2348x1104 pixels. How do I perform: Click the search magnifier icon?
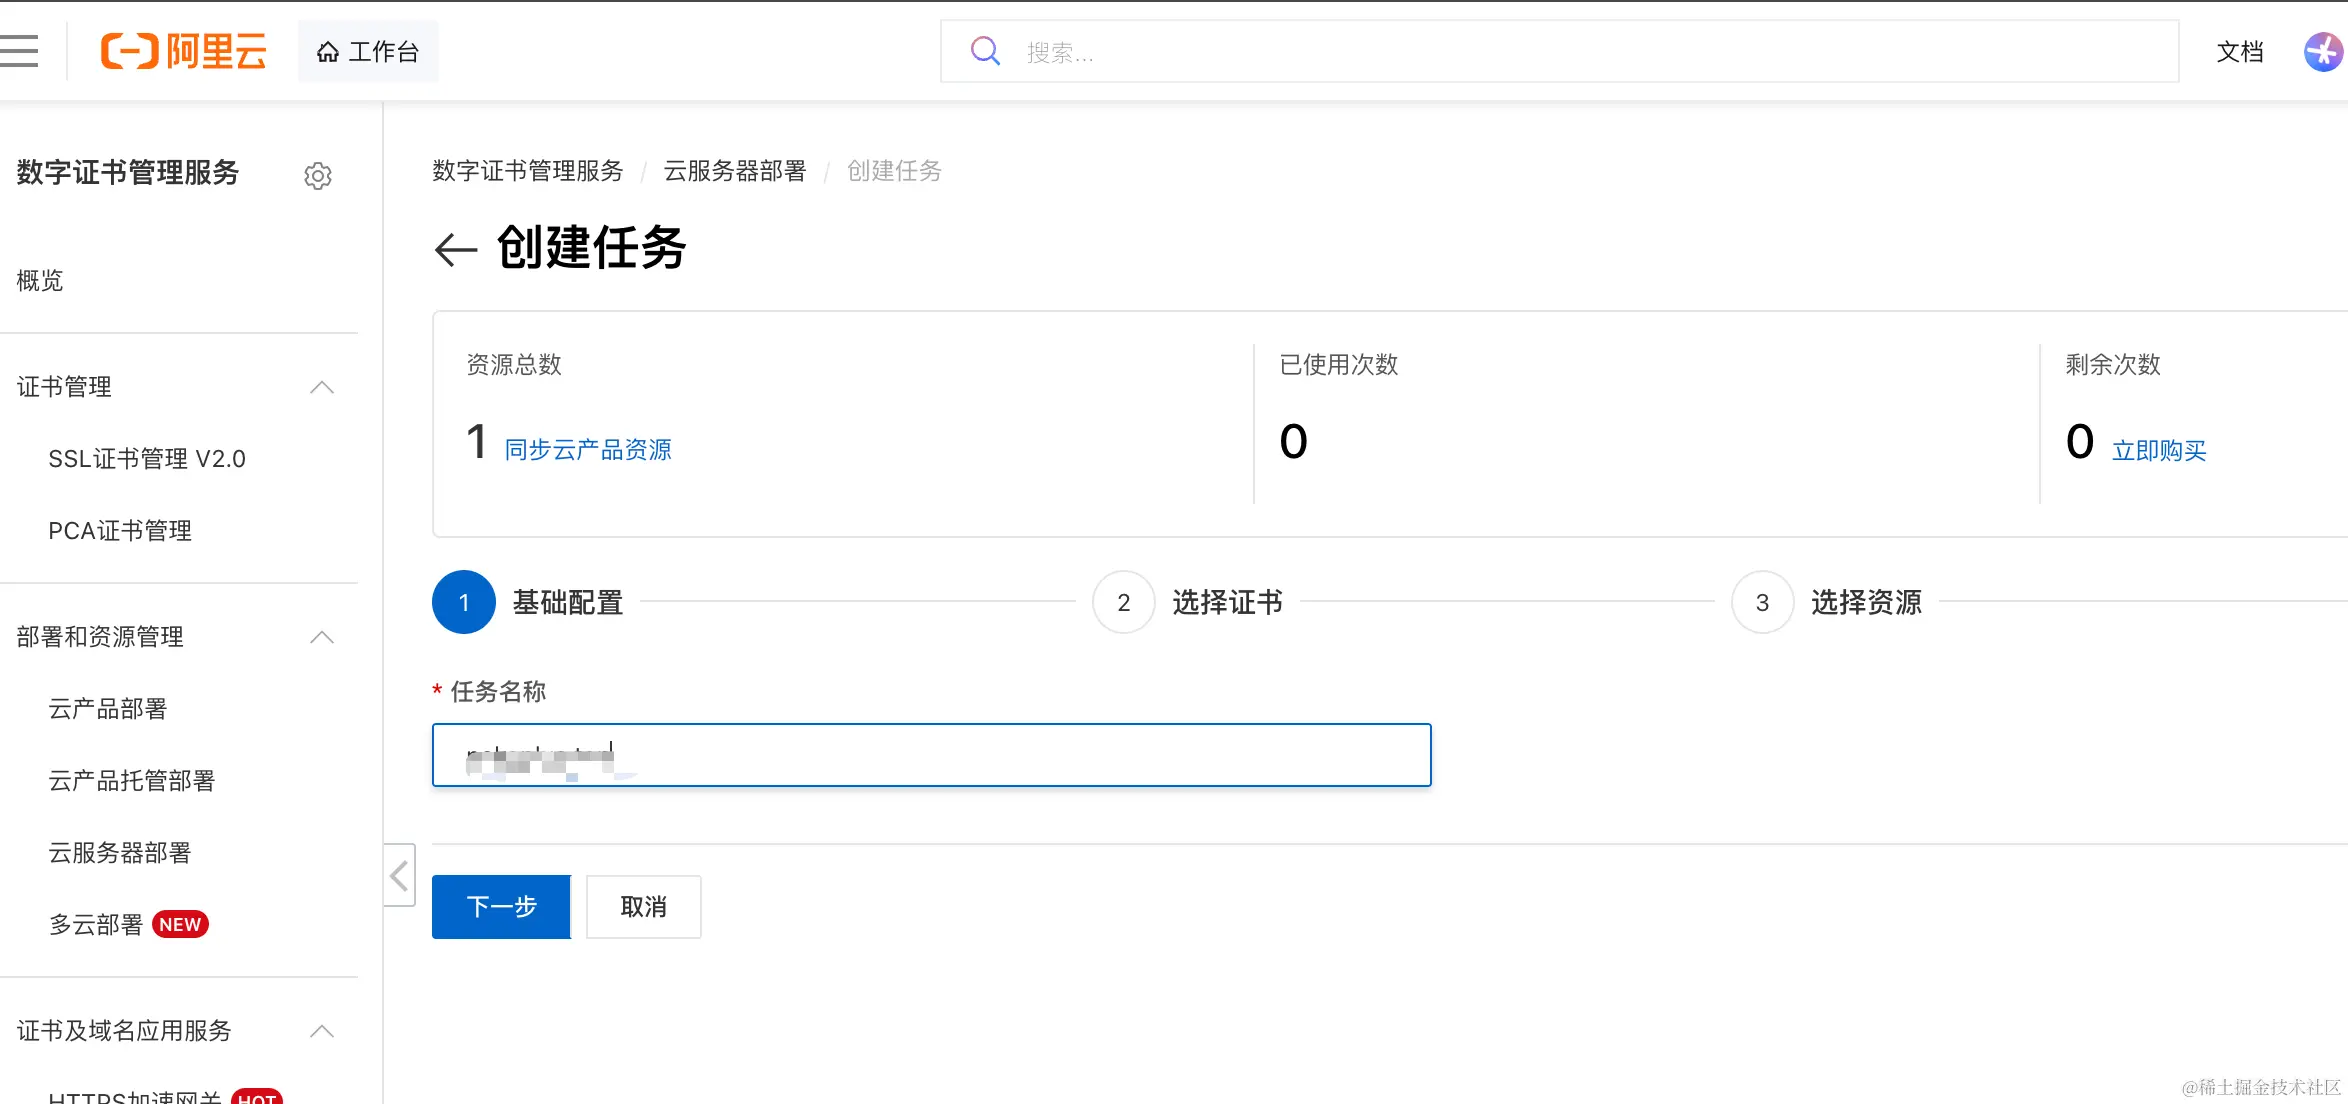[x=985, y=51]
